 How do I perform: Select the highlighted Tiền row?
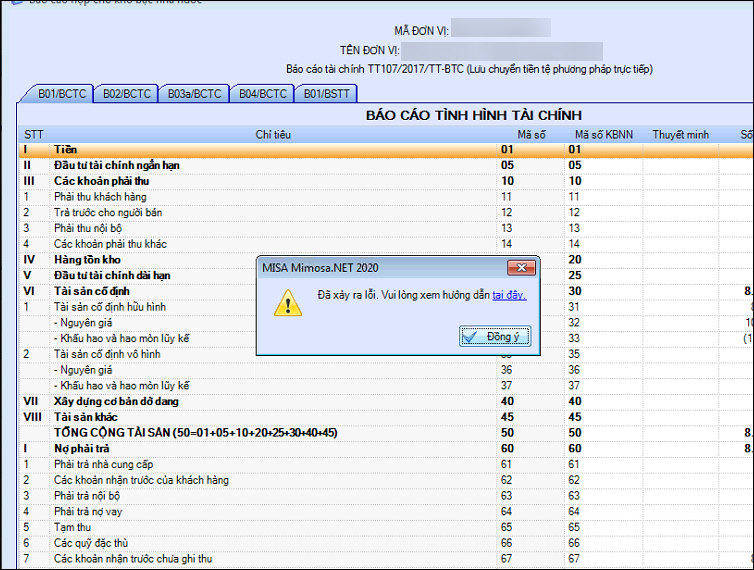tap(270, 149)
